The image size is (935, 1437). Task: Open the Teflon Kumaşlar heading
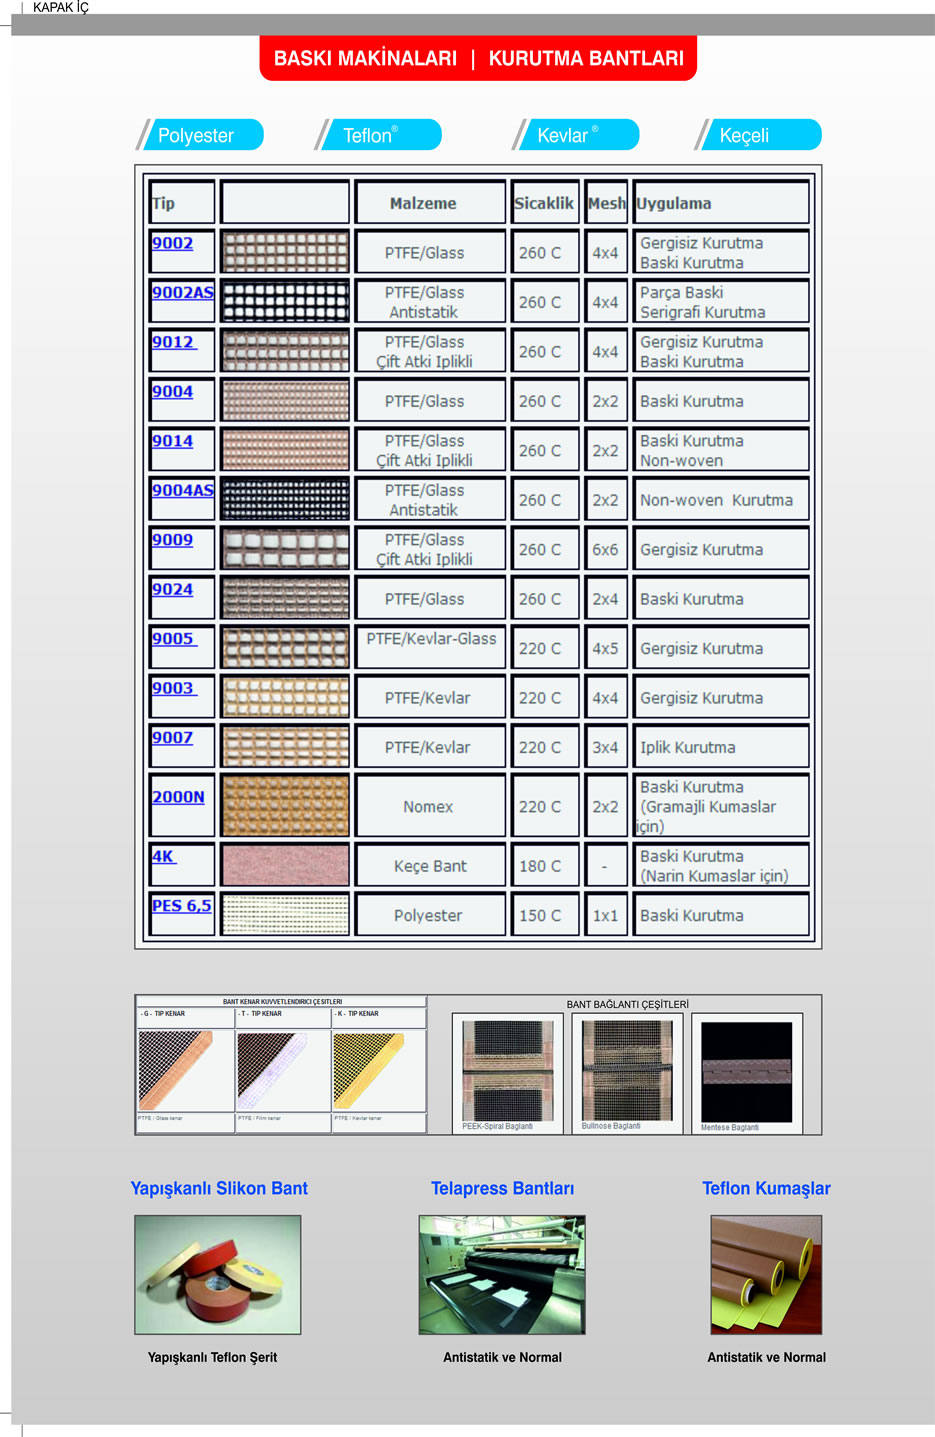[x=766, y=1188]
